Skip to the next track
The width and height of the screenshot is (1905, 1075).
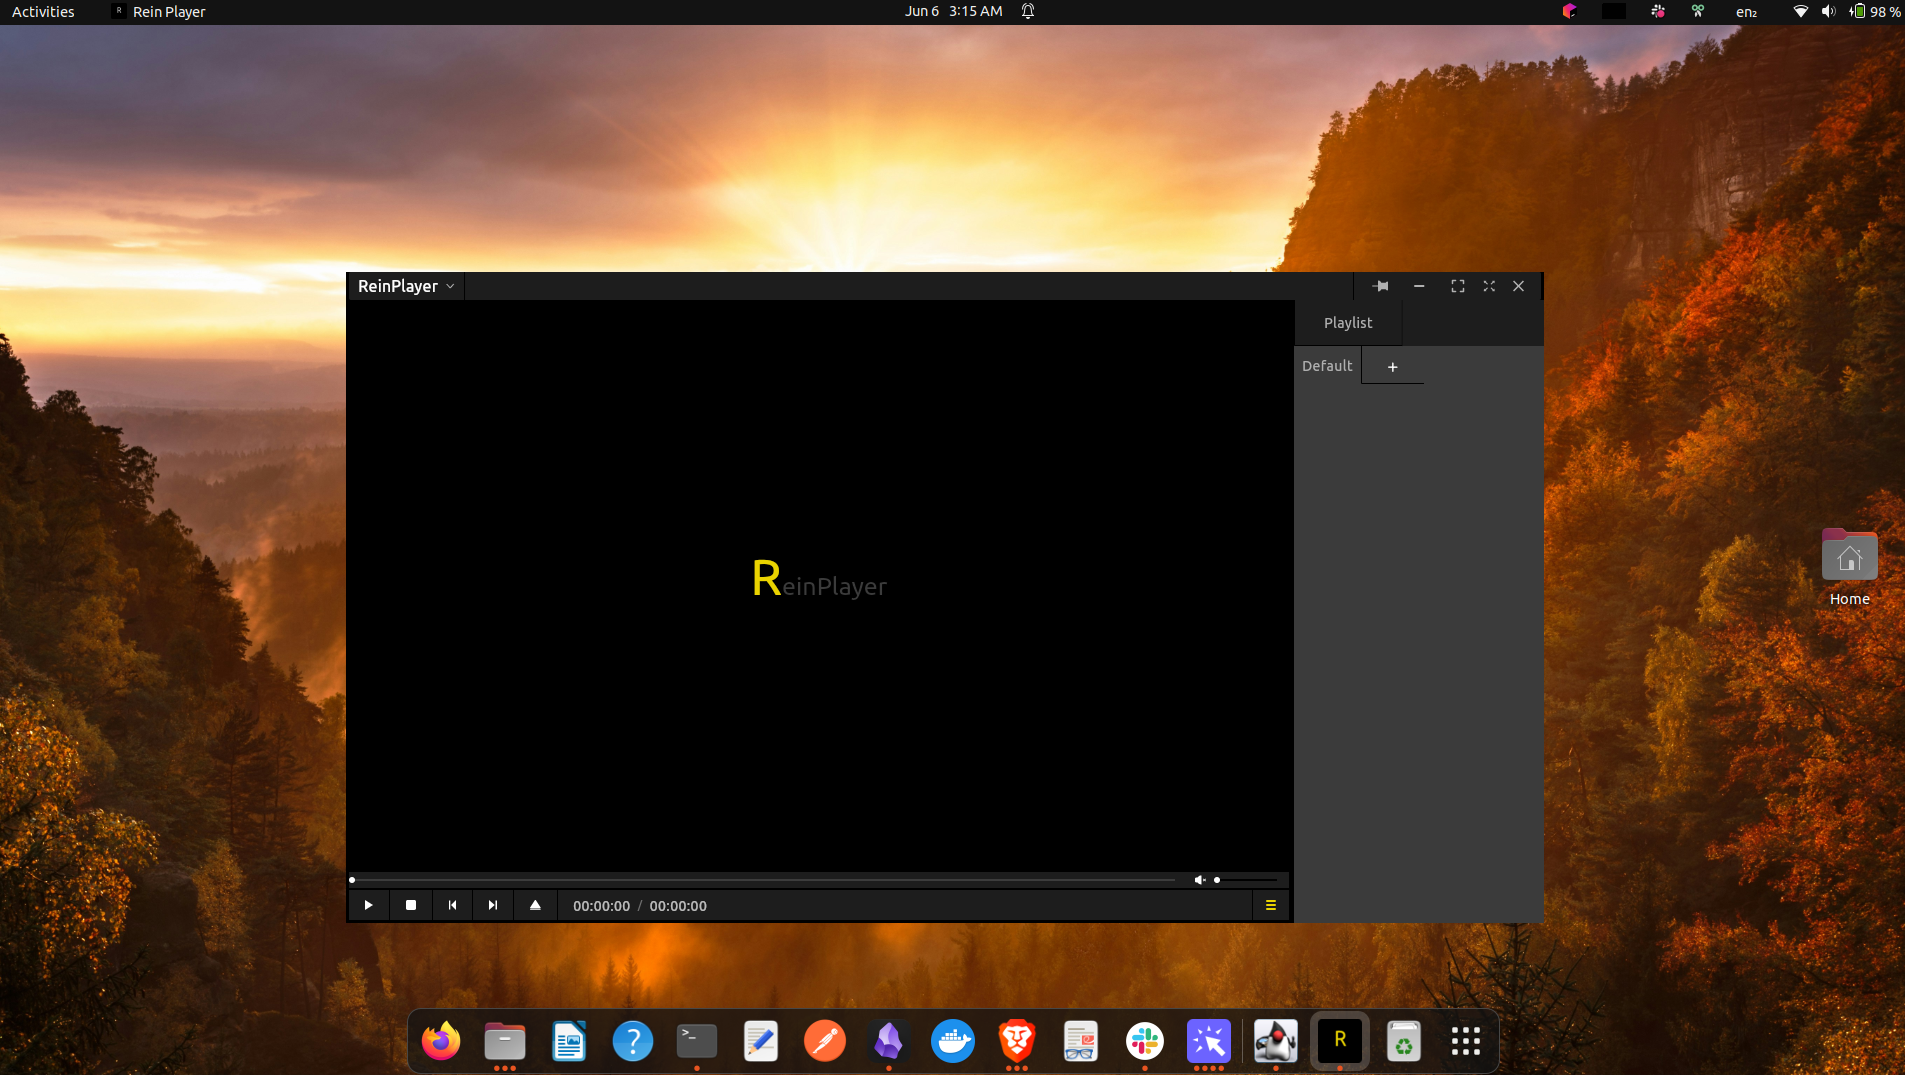pos(492,905)
